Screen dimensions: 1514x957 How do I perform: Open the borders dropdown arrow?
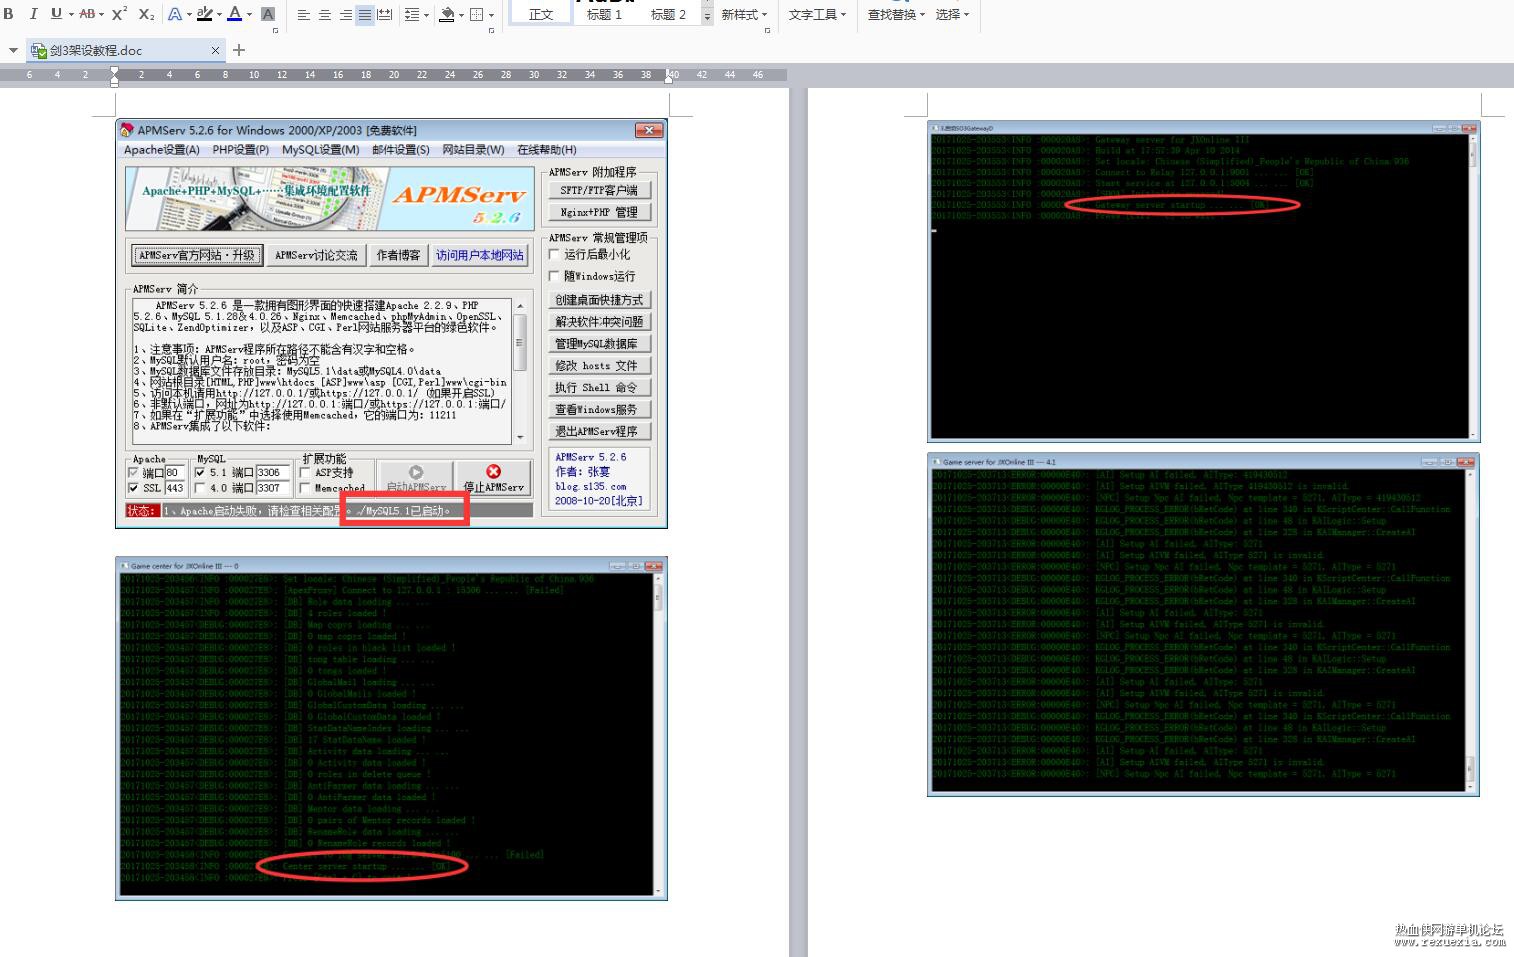coord(491,15)
